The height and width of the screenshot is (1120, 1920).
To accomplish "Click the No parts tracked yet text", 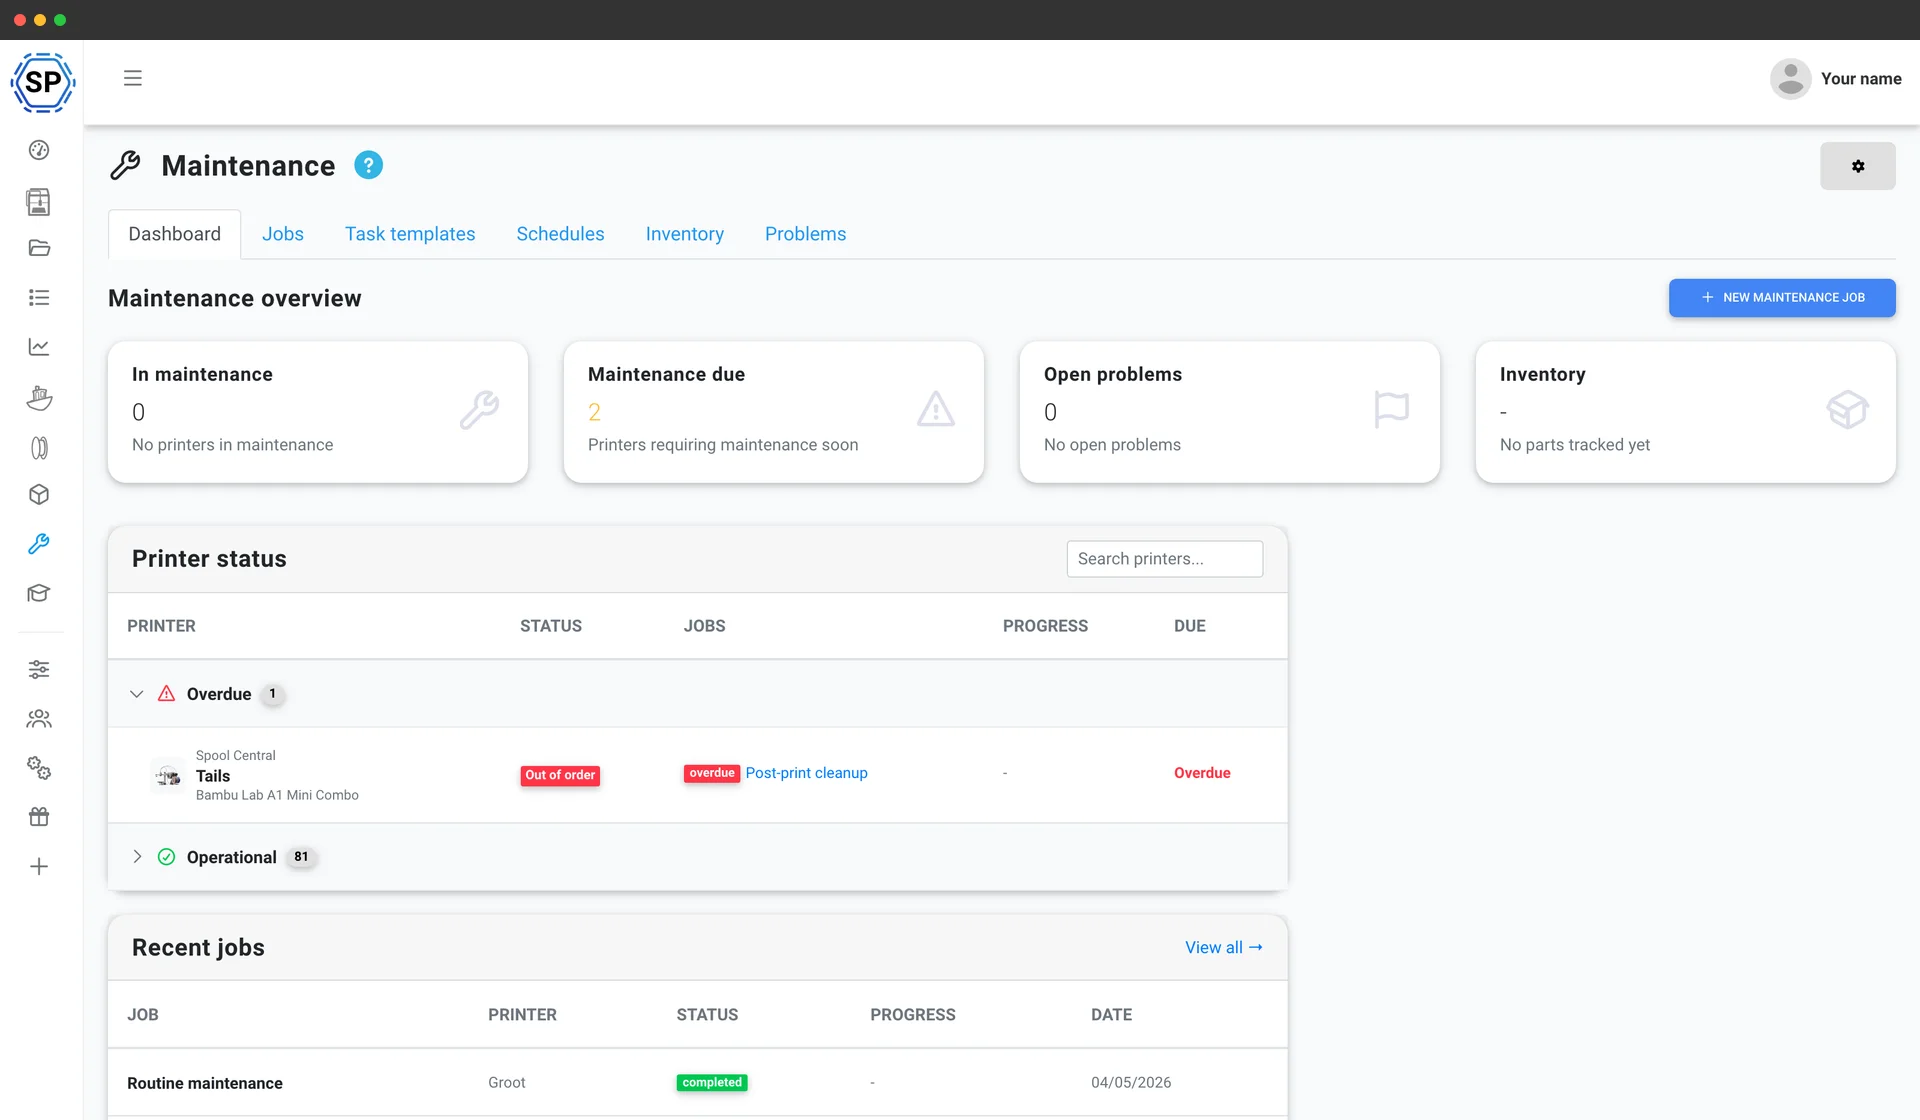I will point(1575,445).
